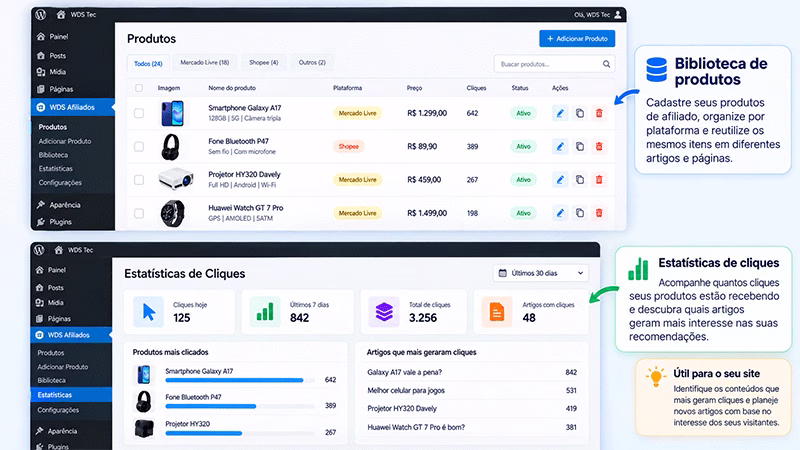Switch to the Shopee (4) tab
Screen dimensions: 800x450
264,62
